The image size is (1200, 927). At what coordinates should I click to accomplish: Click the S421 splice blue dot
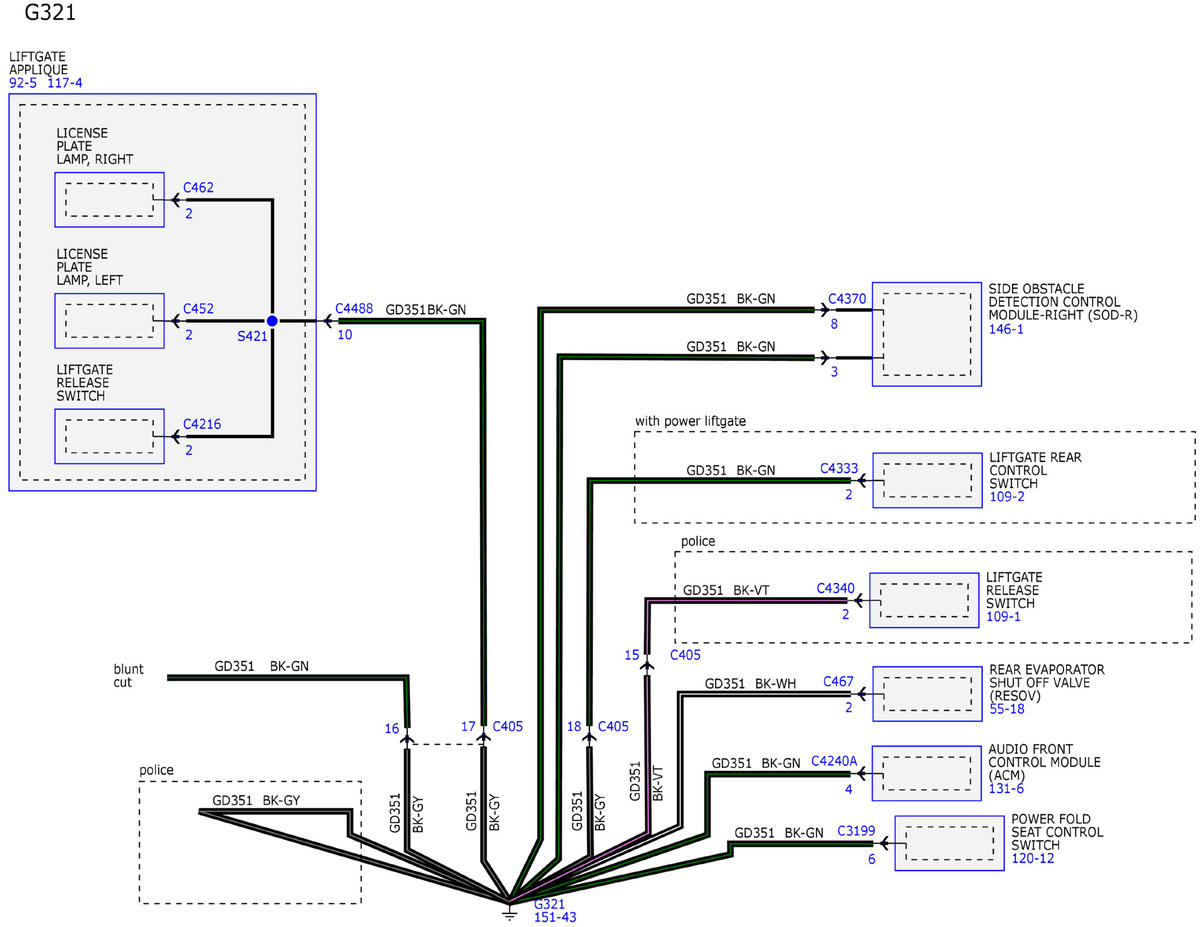click(272, 321)
